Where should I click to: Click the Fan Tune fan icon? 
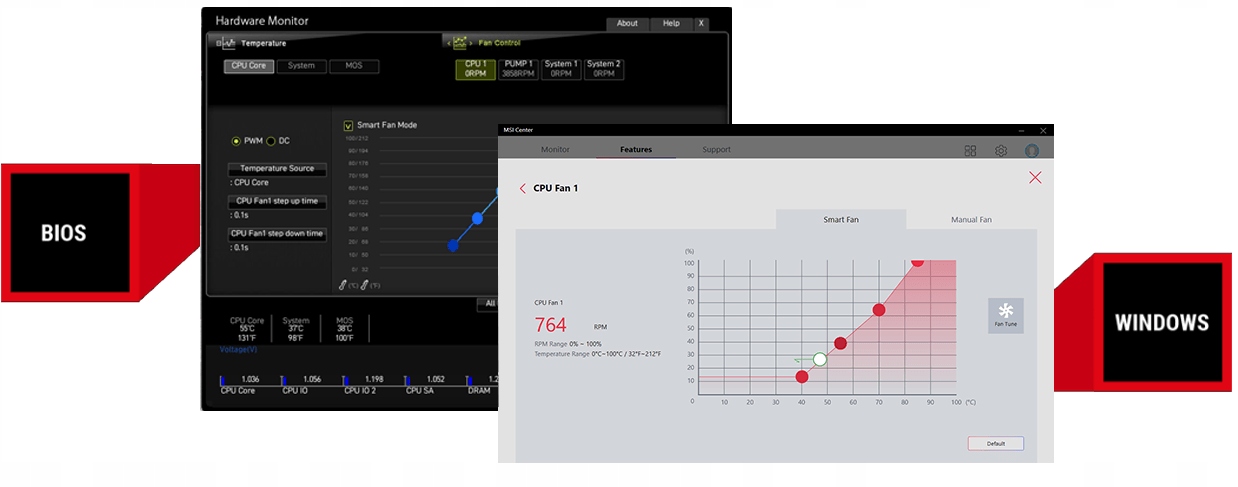coord(1005,311)
